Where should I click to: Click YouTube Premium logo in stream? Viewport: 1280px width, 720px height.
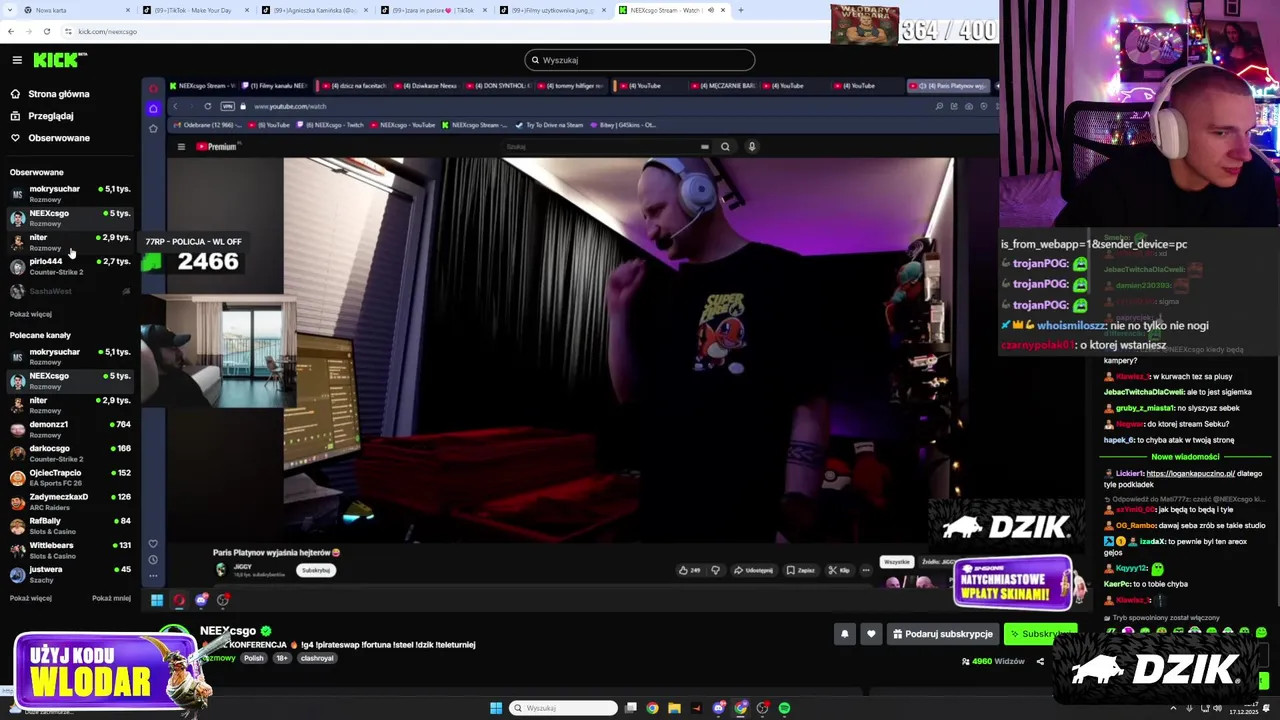tap(216, 147)
